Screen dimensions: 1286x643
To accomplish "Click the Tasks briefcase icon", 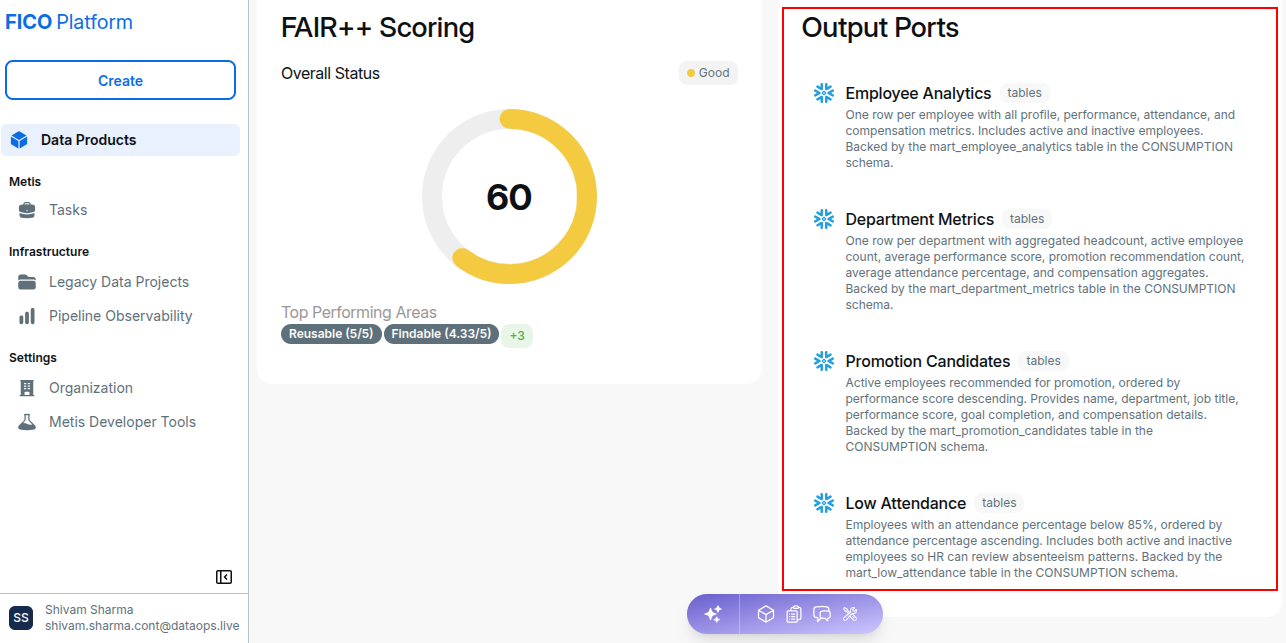I will point(28,210).
